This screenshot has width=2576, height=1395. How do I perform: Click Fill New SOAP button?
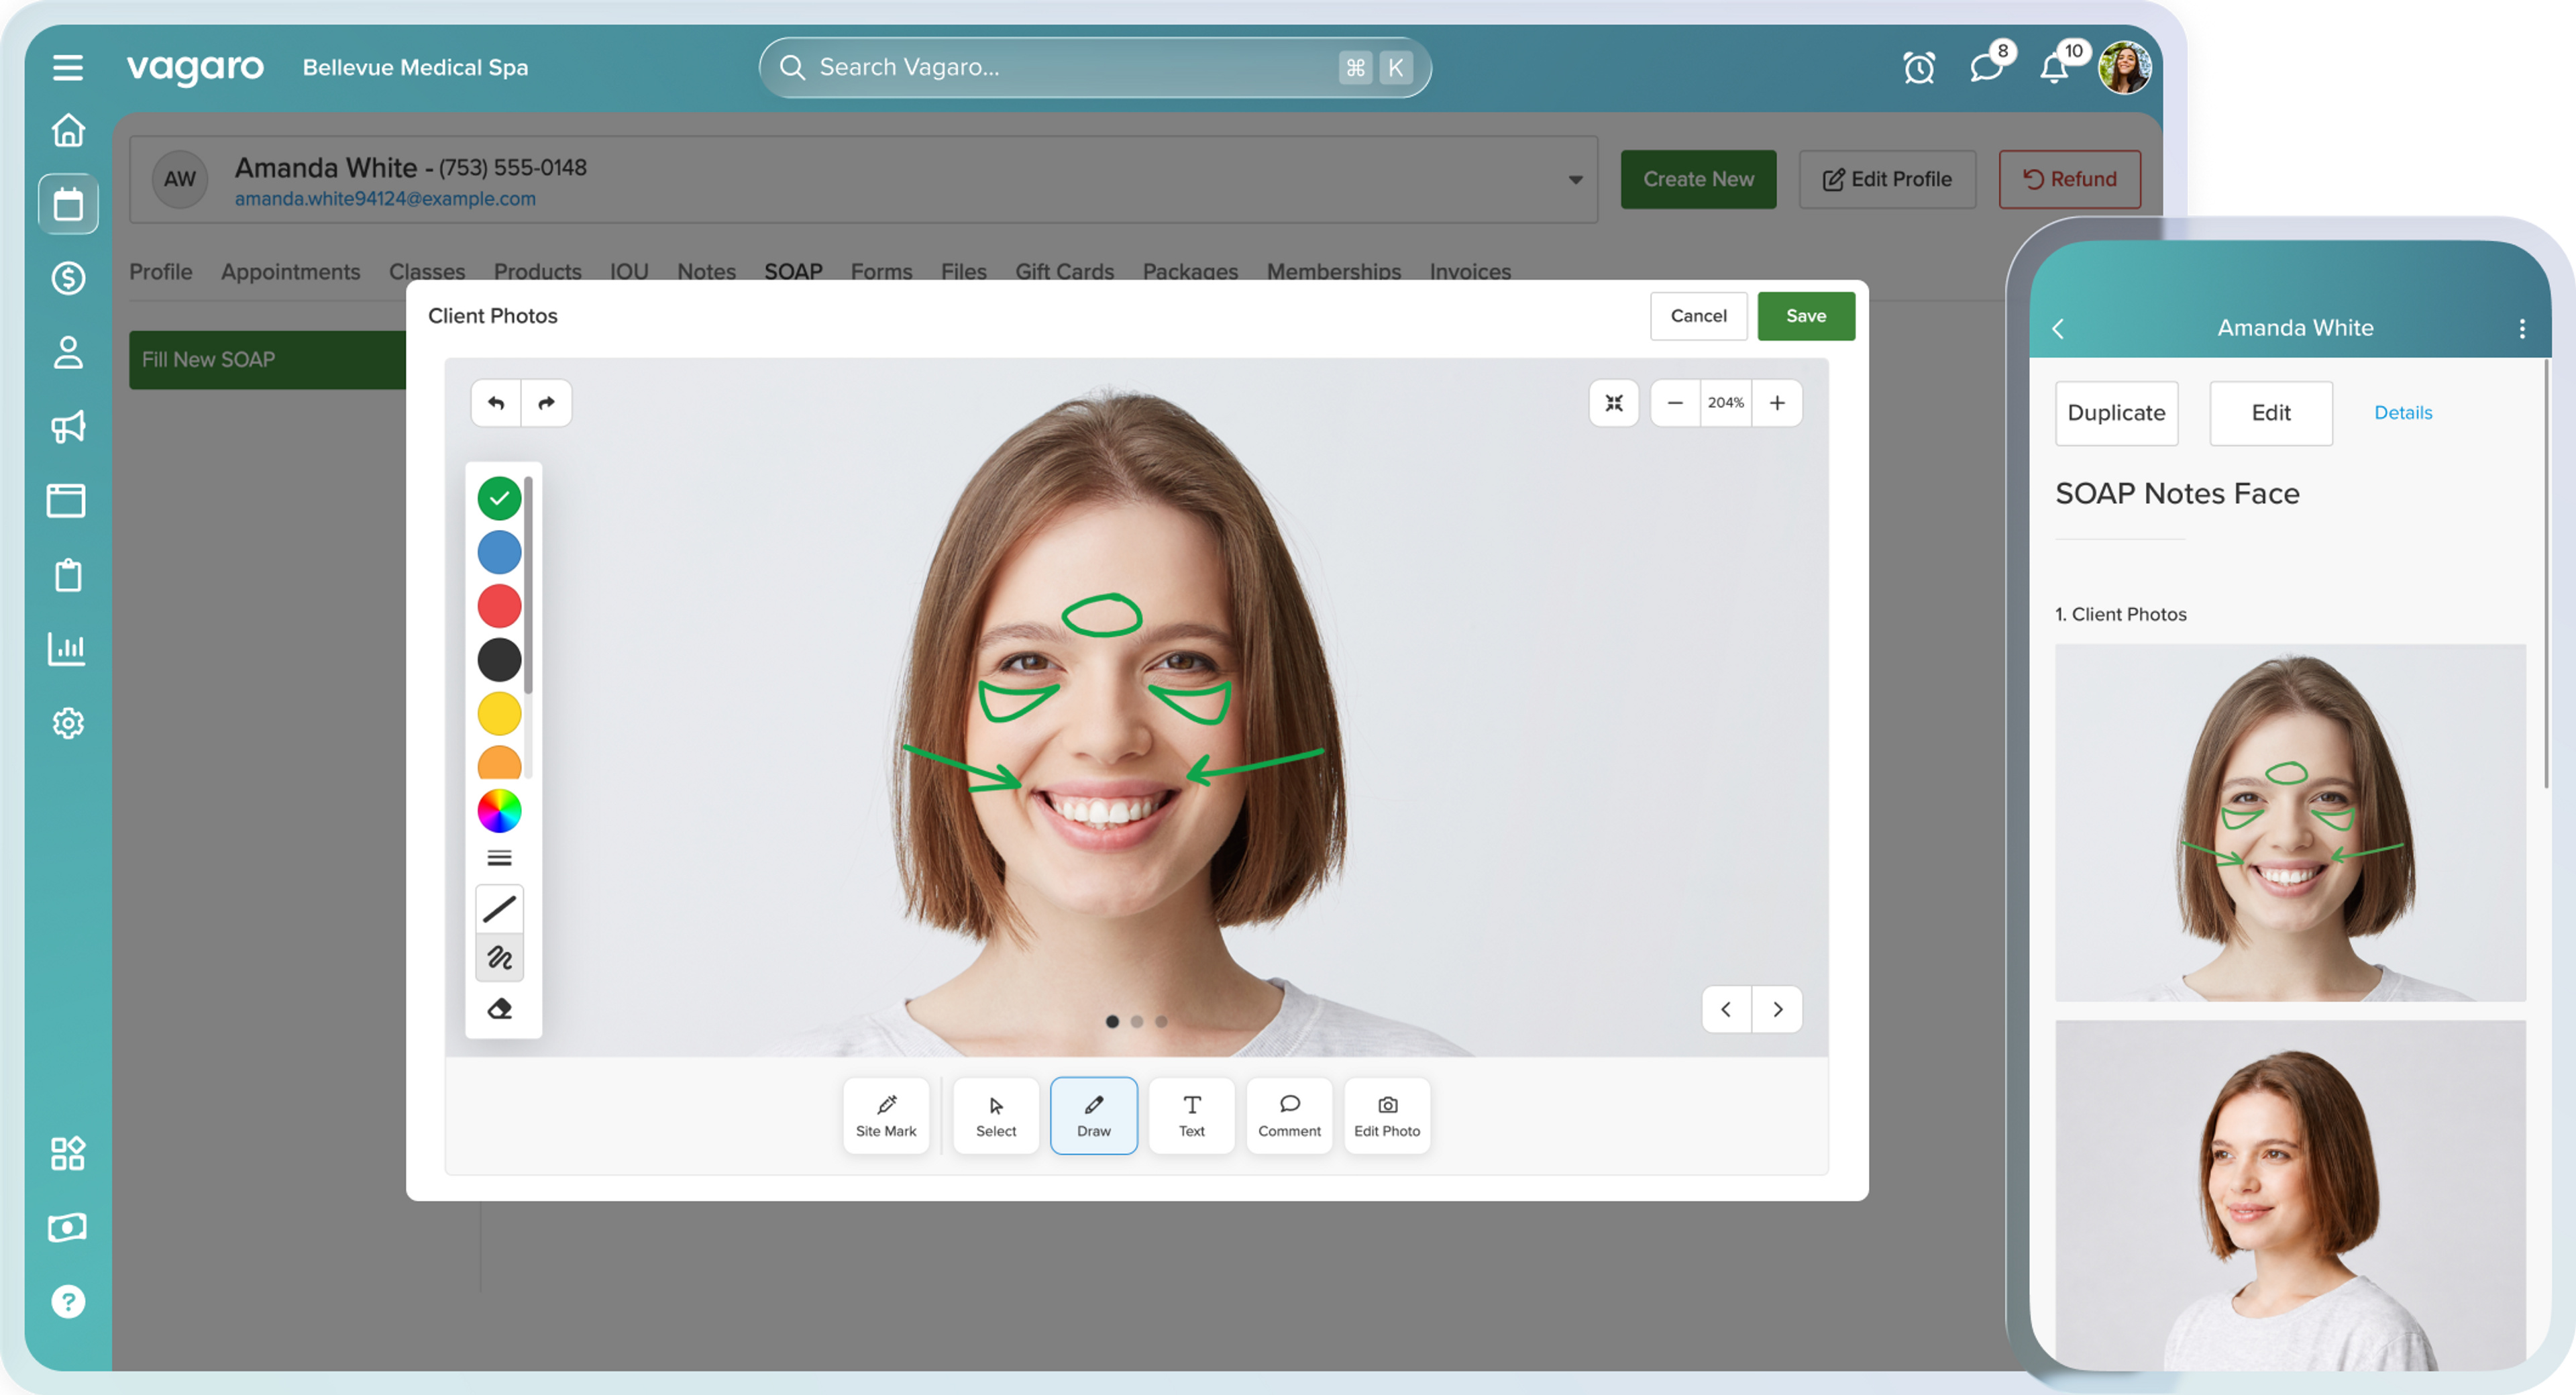tap(268, 360)
